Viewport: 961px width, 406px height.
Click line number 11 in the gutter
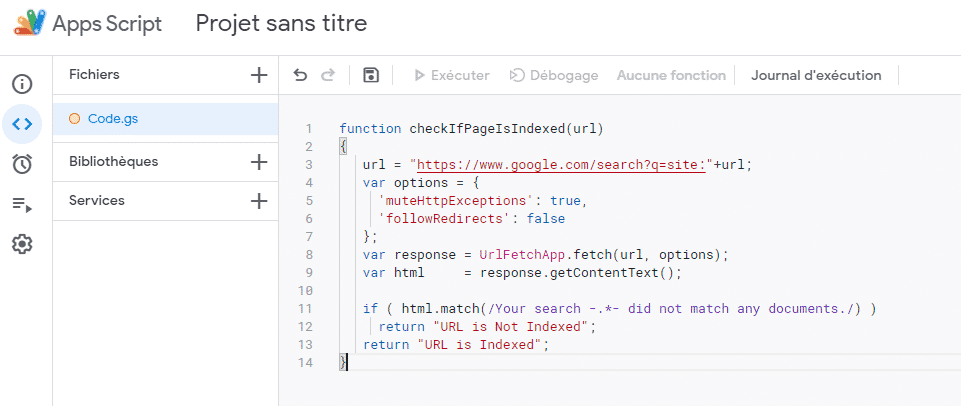click(309, 309)
